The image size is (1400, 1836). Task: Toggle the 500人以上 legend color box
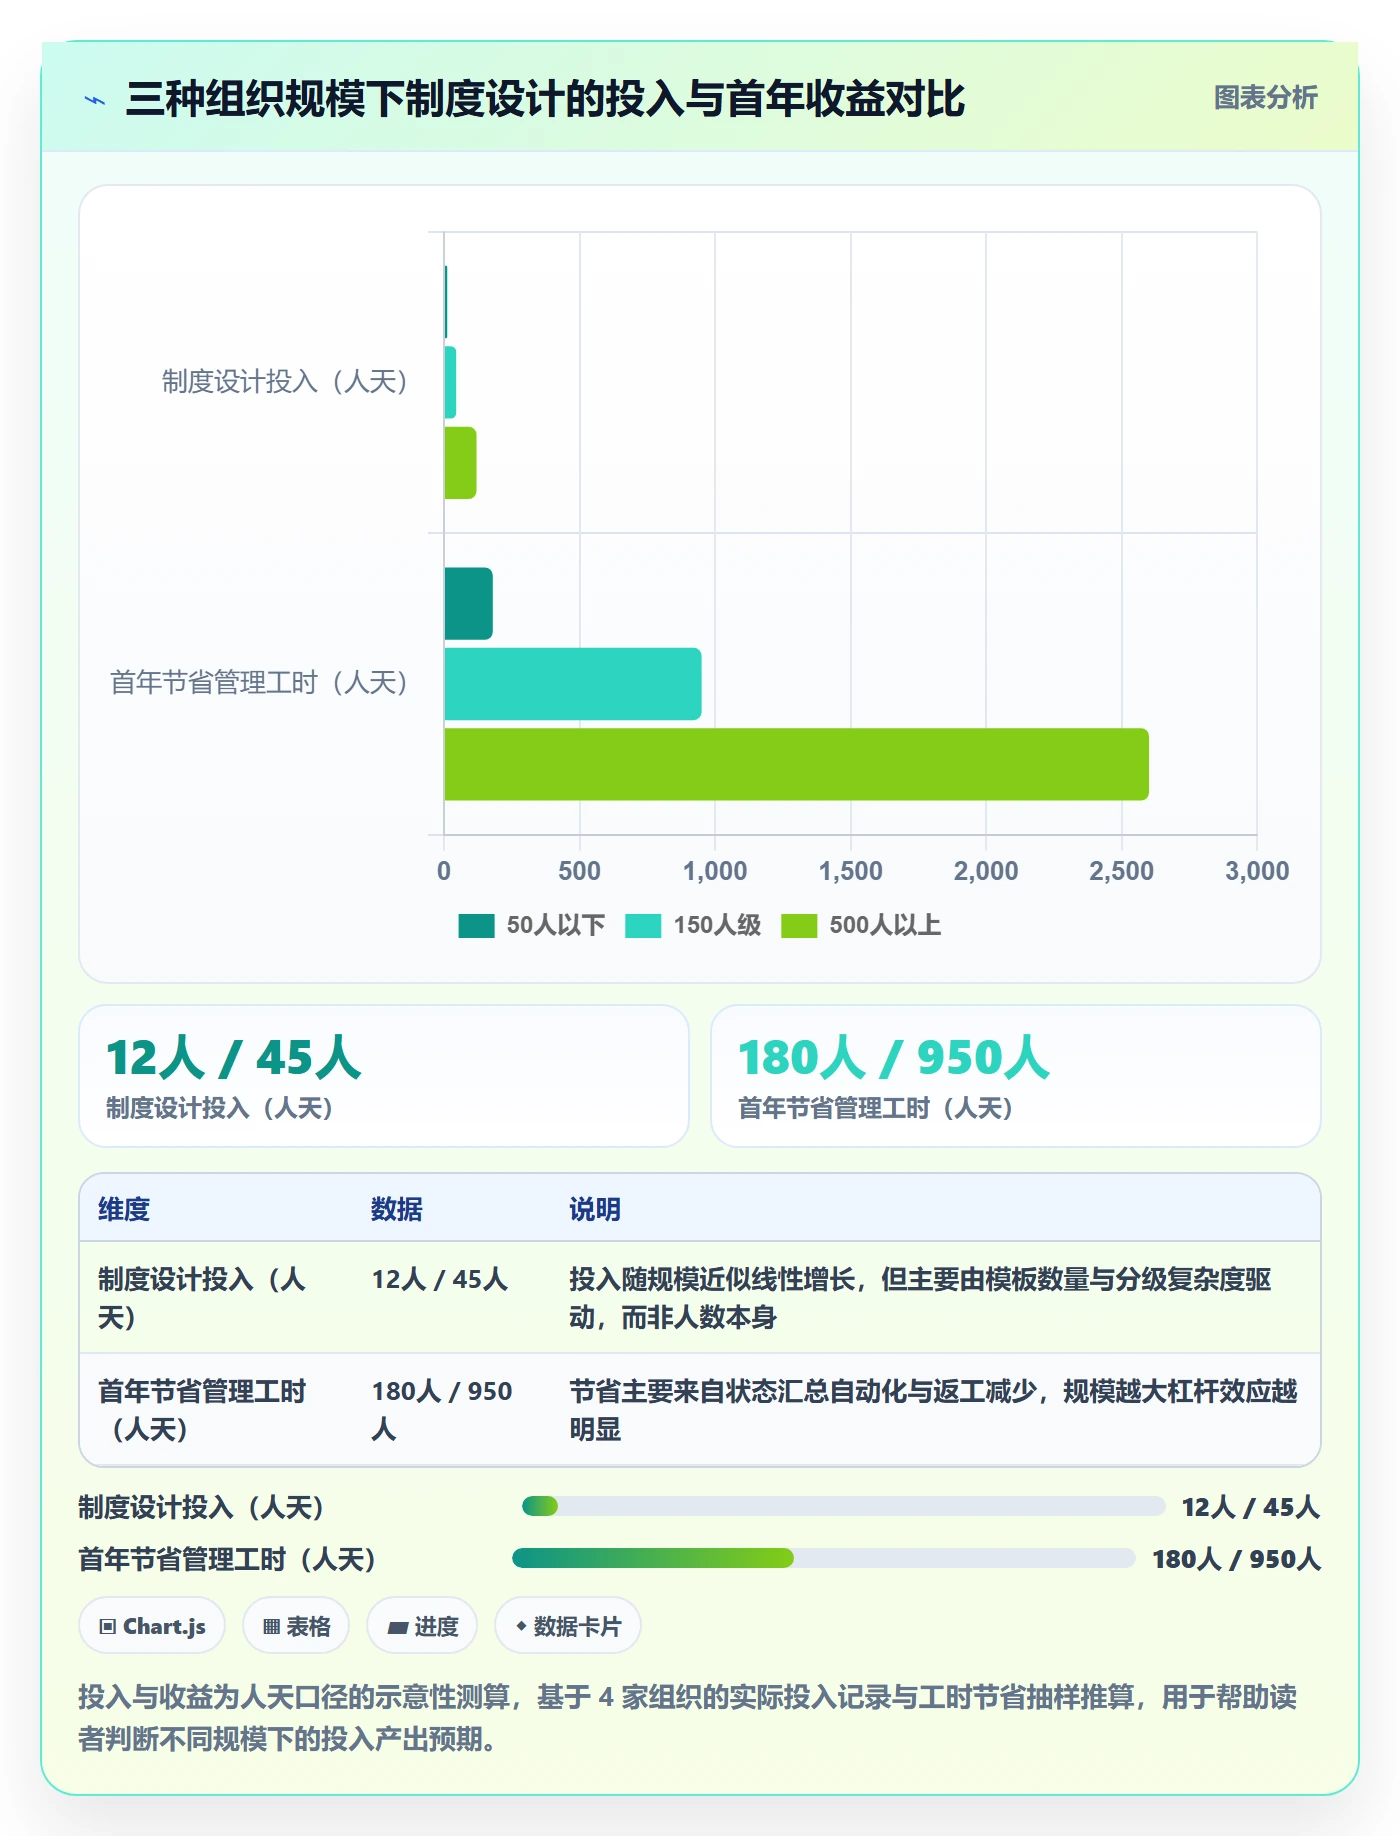(799, 926)
